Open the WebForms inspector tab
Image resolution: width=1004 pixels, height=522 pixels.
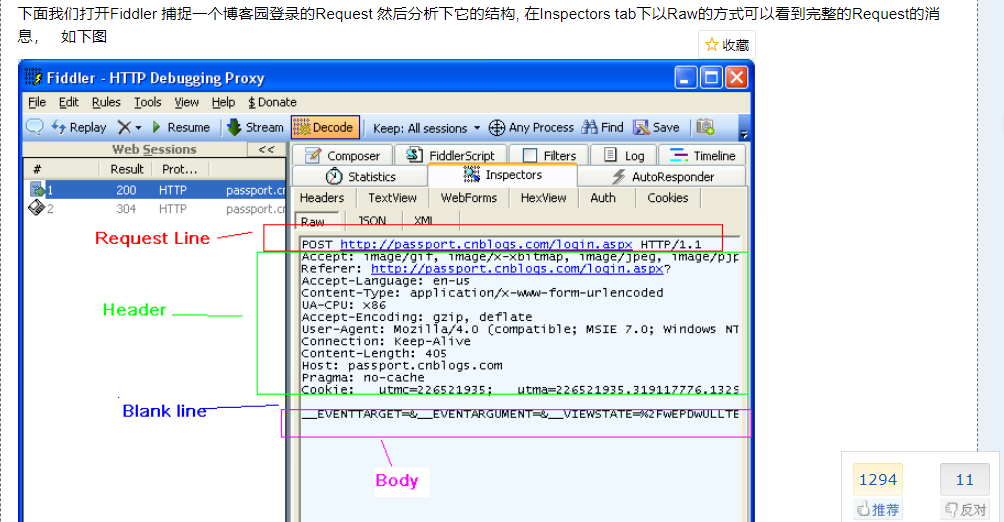(x=469, y=198)
